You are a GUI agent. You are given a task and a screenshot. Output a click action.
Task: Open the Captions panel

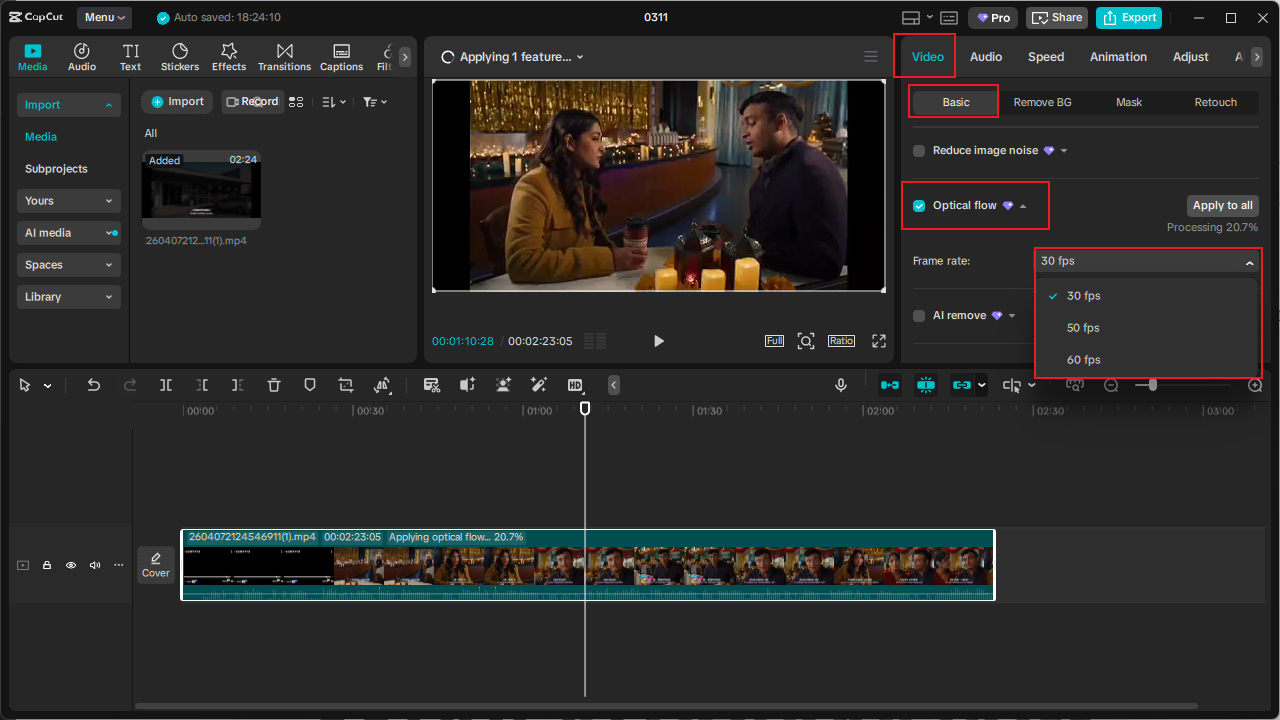(x=341, y=57)
